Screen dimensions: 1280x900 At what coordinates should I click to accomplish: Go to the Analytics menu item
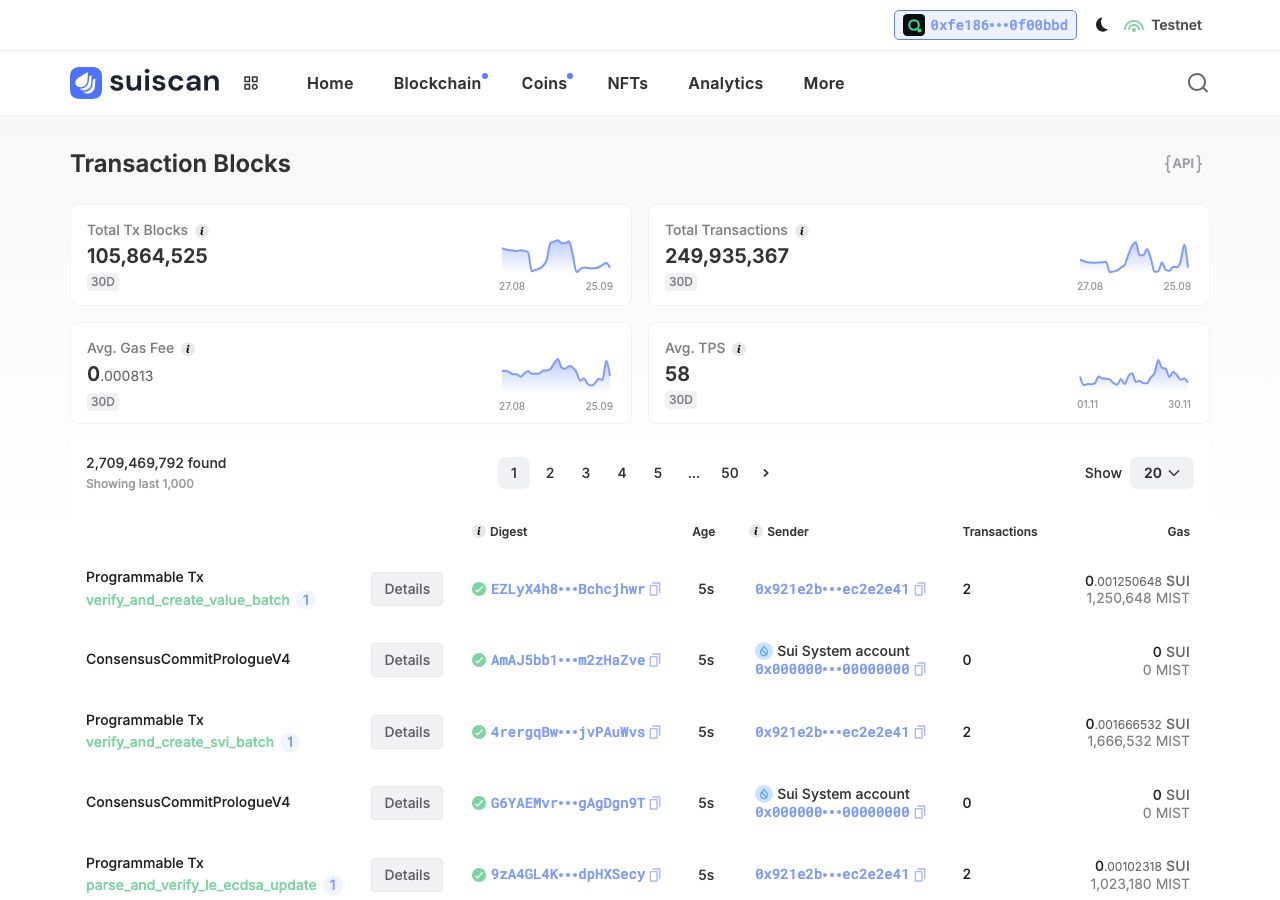click(x=726, y=83)
